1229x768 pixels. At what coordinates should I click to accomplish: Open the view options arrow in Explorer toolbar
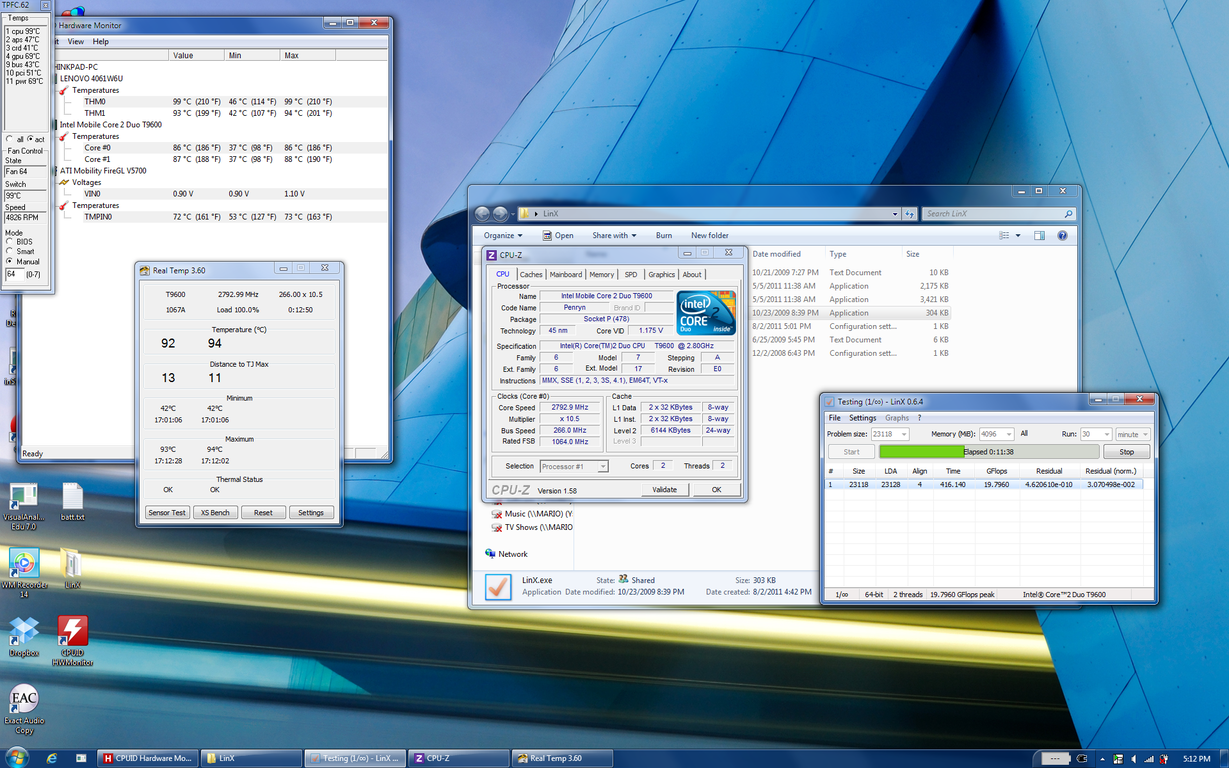tap(1018, 236)
